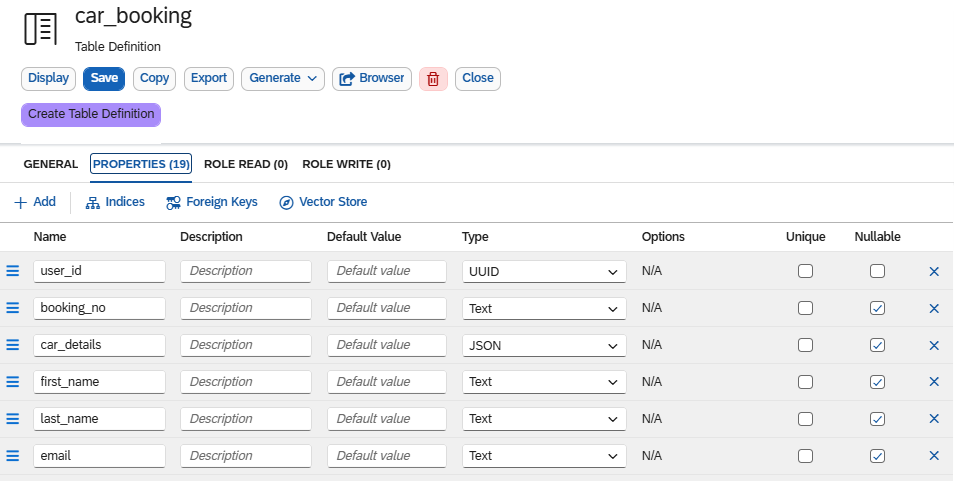Switch to the GENERAL tab
Image resolution: width=954 pixels, height=481 pixels.
point(50,164)
